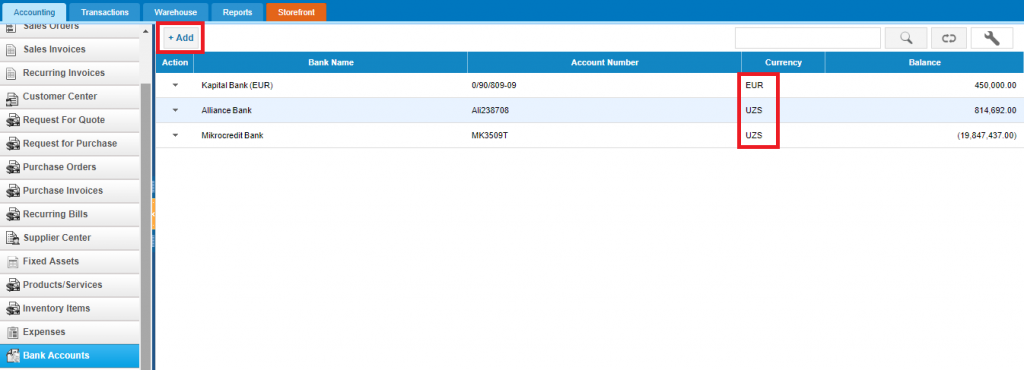Image resolution: width=1024 pixels, height=370 pixels.
Task: Open action dropdown for Mikrocredit Bank
Action: (175, 135)
